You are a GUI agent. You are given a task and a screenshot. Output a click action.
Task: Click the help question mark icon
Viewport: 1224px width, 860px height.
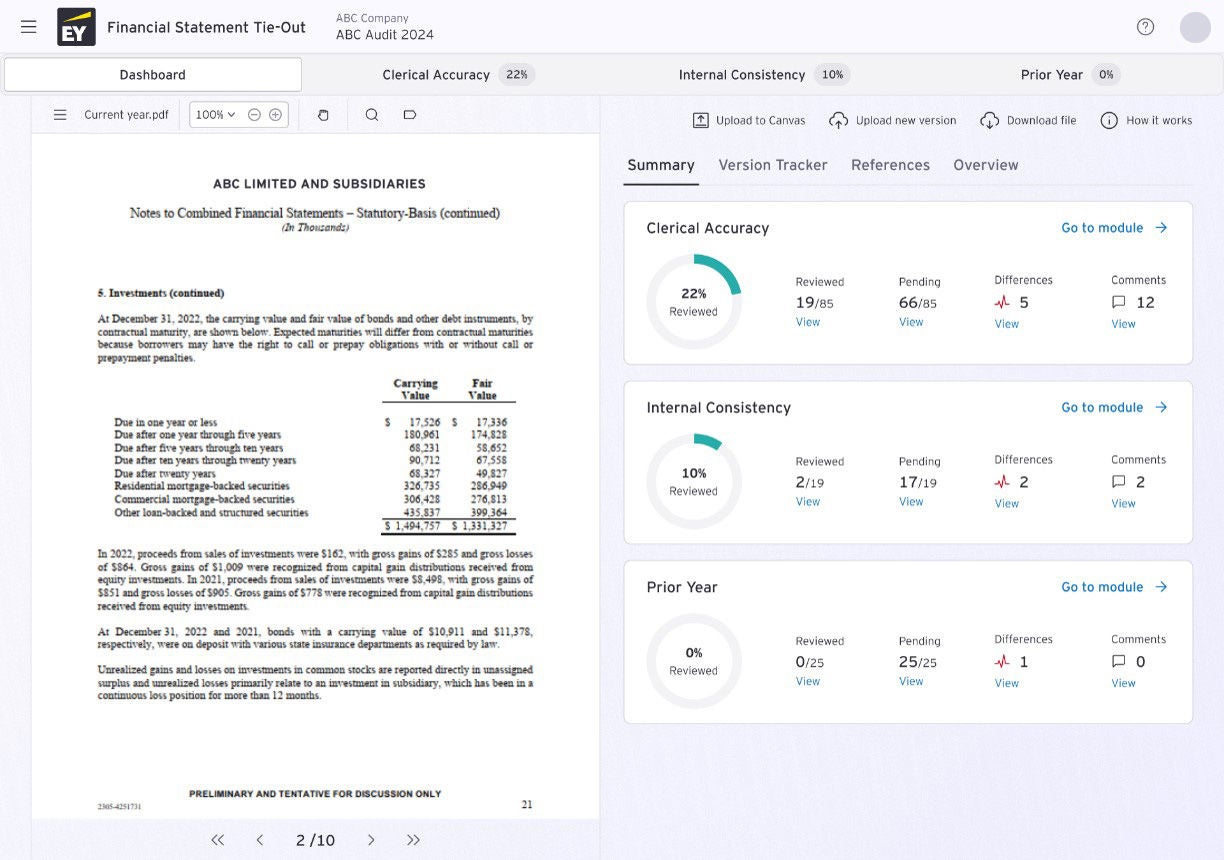[1145, 27]
